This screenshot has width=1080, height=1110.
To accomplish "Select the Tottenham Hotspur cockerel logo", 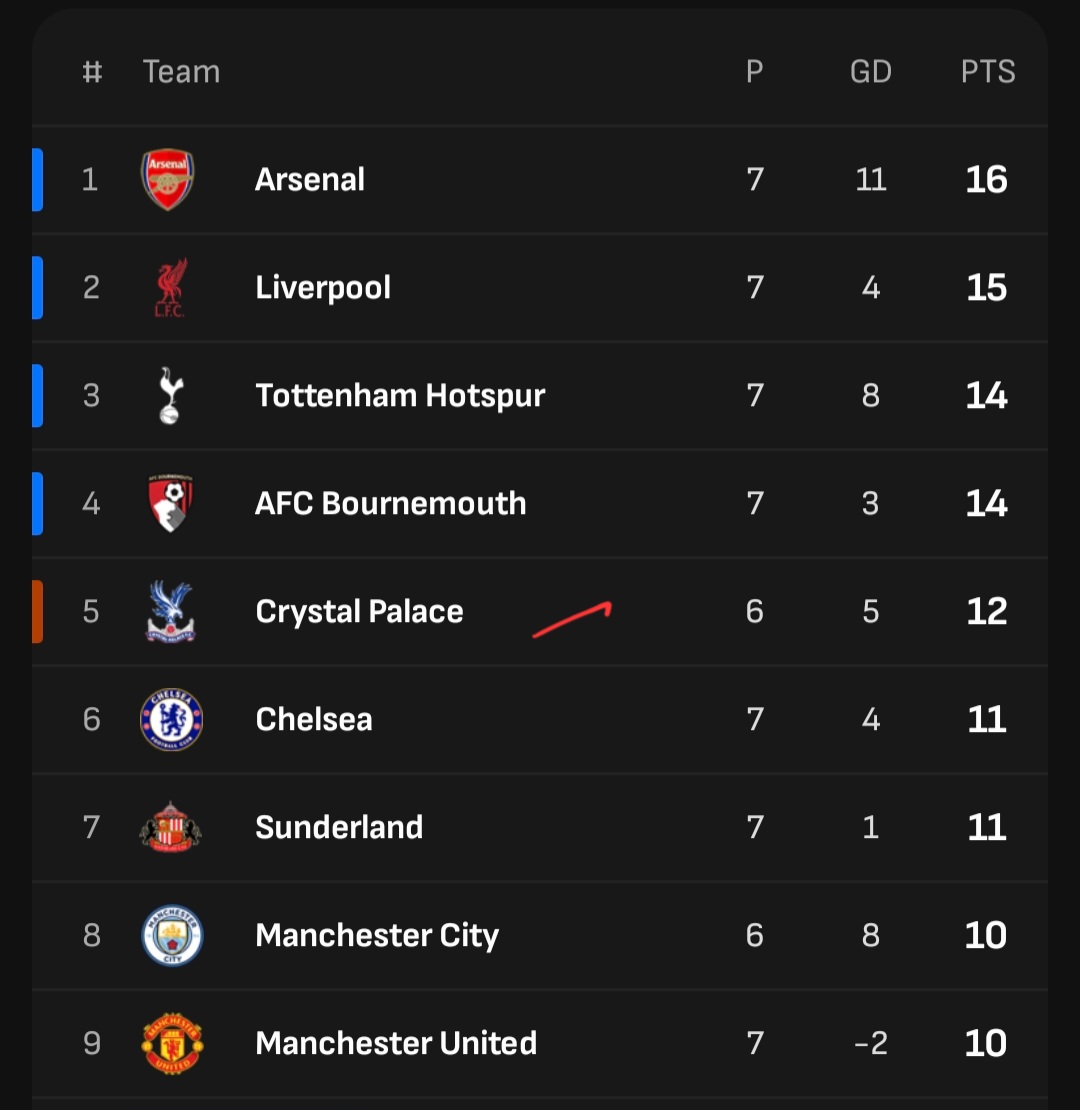I will pyautogui.click(x=170, y=395).
